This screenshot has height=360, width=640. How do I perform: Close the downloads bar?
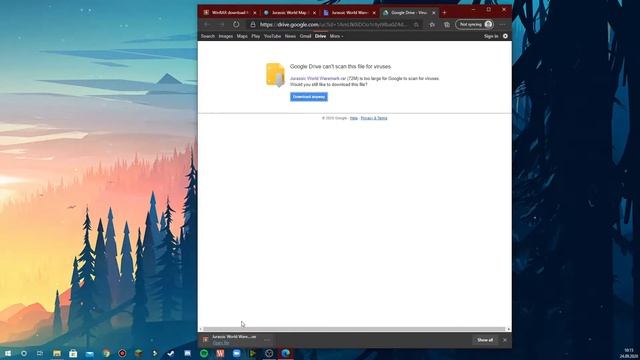[x=505, y=340]
